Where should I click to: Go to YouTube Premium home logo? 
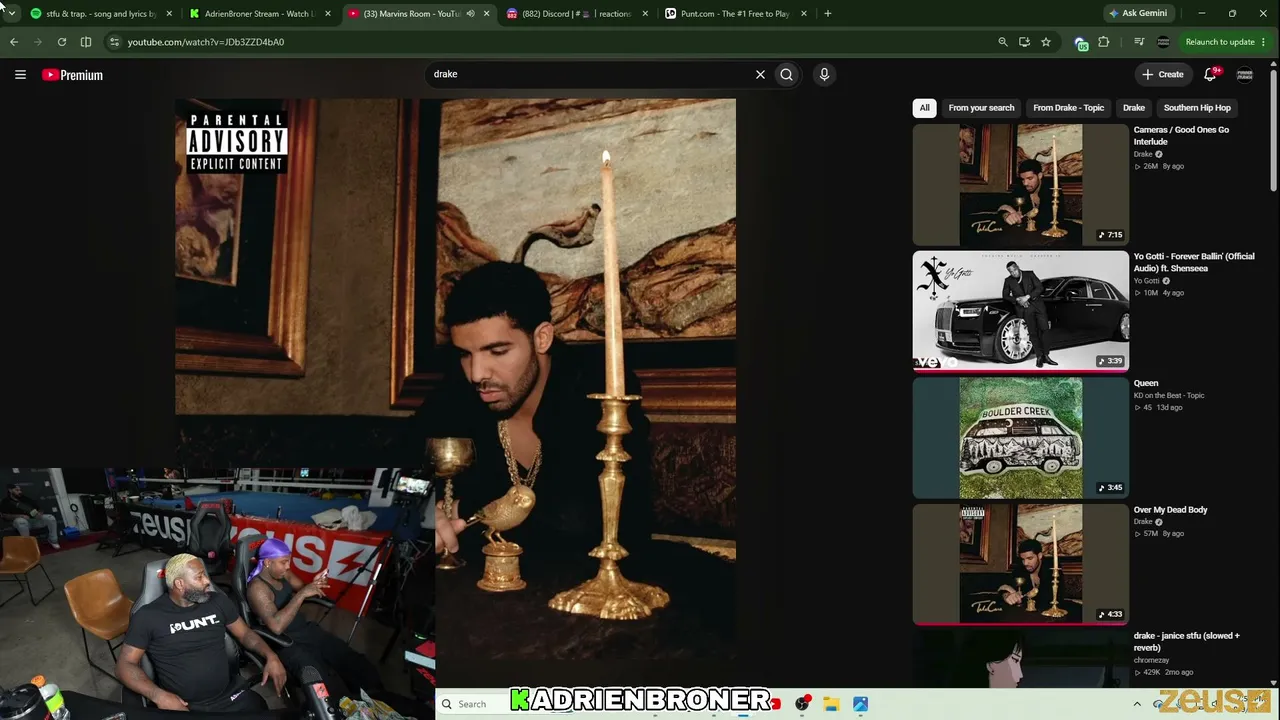tap(72, 75)
